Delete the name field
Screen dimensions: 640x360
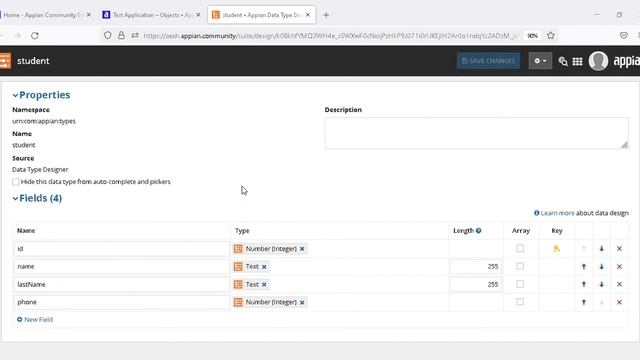coord(619,267)
